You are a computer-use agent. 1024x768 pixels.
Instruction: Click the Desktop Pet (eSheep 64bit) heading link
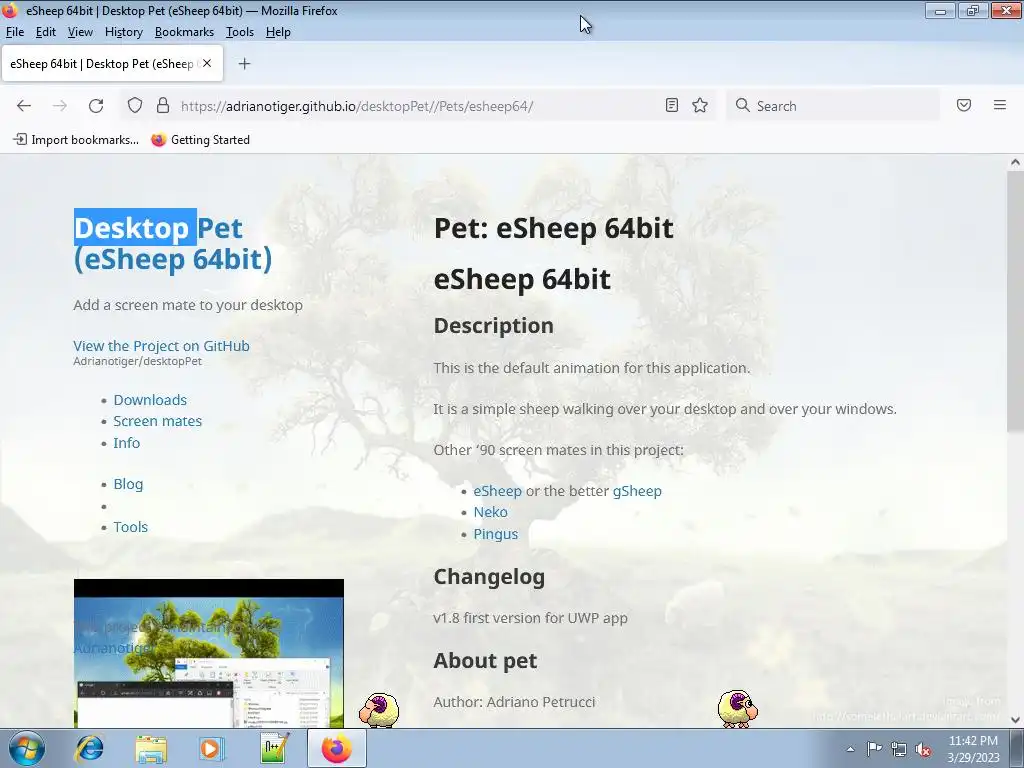172,243
